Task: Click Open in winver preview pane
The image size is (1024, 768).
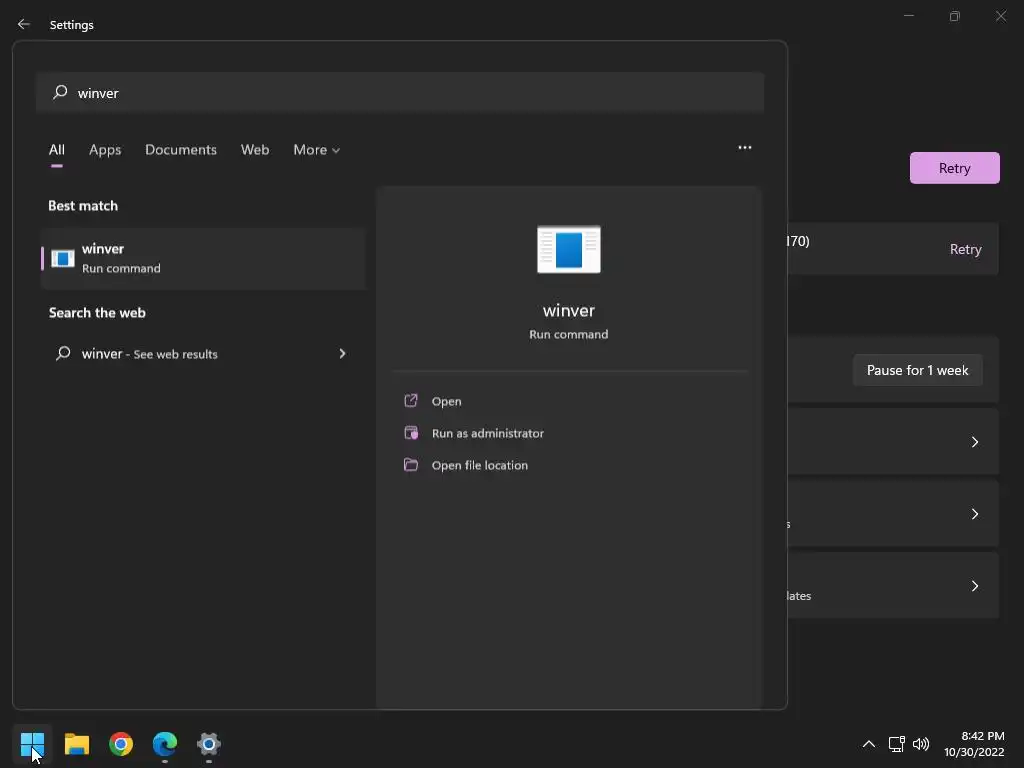Action: point(446,401)
